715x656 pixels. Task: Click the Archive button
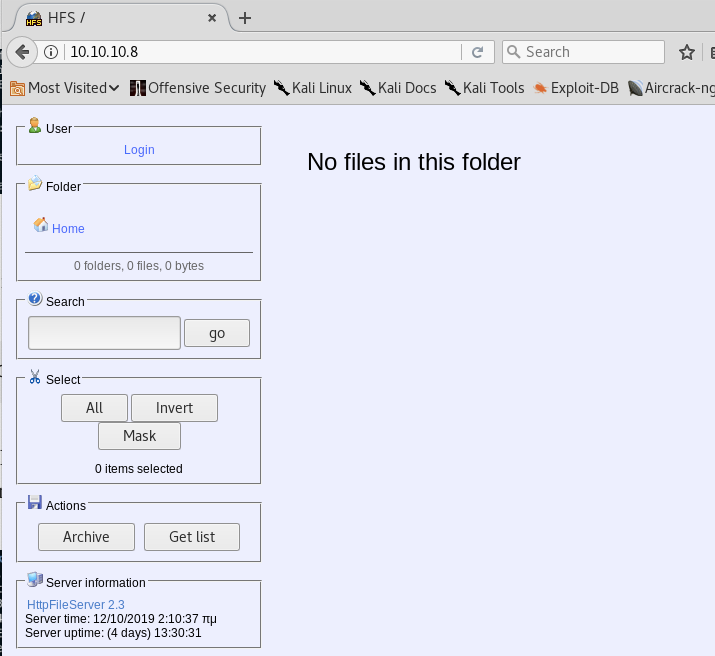pos(86,537)
